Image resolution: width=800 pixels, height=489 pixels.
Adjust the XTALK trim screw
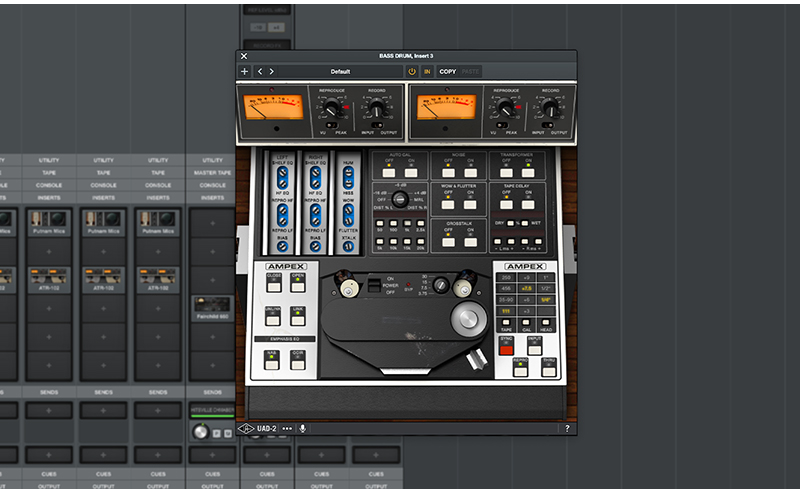pyautogui.click(x=348, y=247)
